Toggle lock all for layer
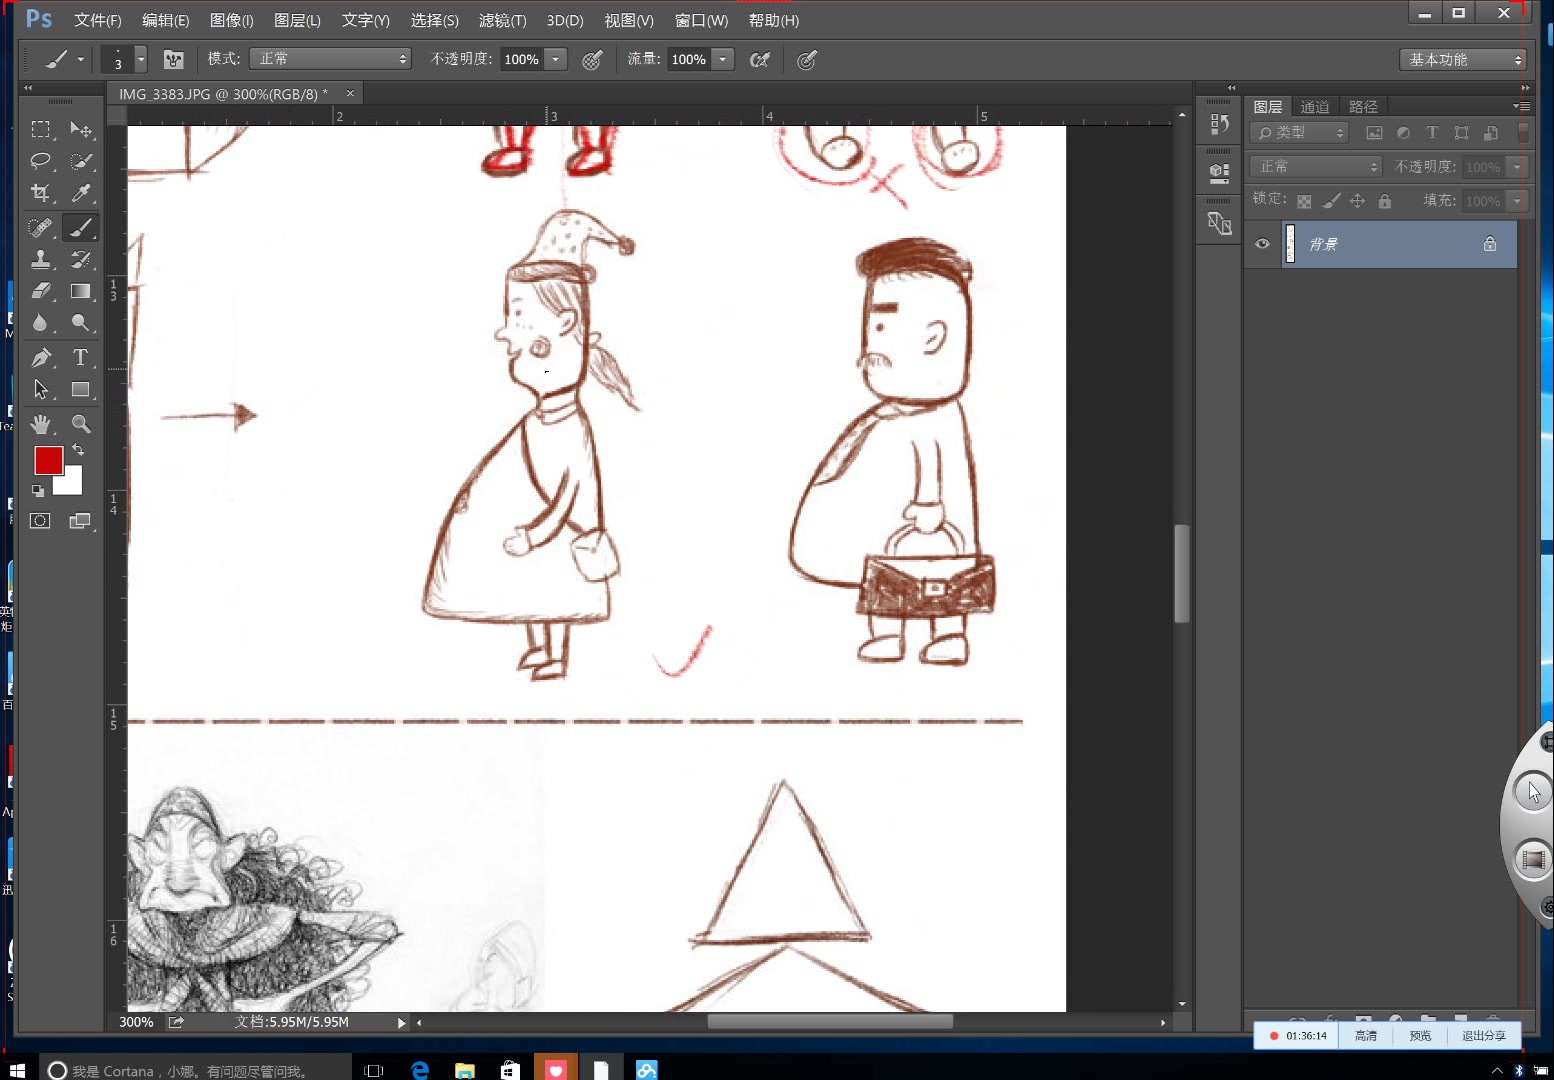This screenshot has width=1554, height=1080. [x=1384, y=201]
